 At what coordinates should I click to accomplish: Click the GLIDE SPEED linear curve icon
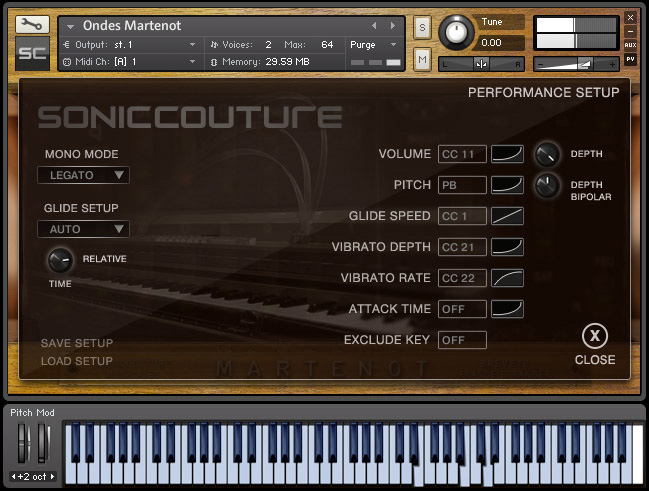click(x=507, y=216)
